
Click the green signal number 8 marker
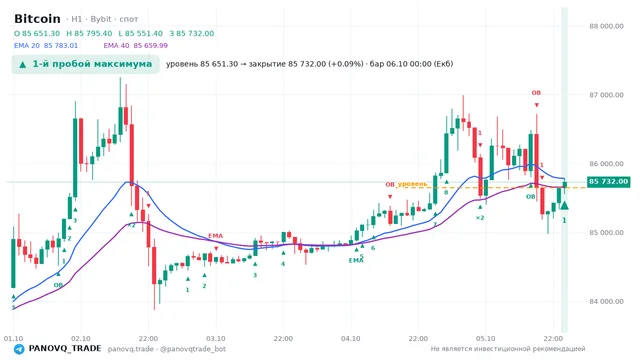(x=446, y=192)
